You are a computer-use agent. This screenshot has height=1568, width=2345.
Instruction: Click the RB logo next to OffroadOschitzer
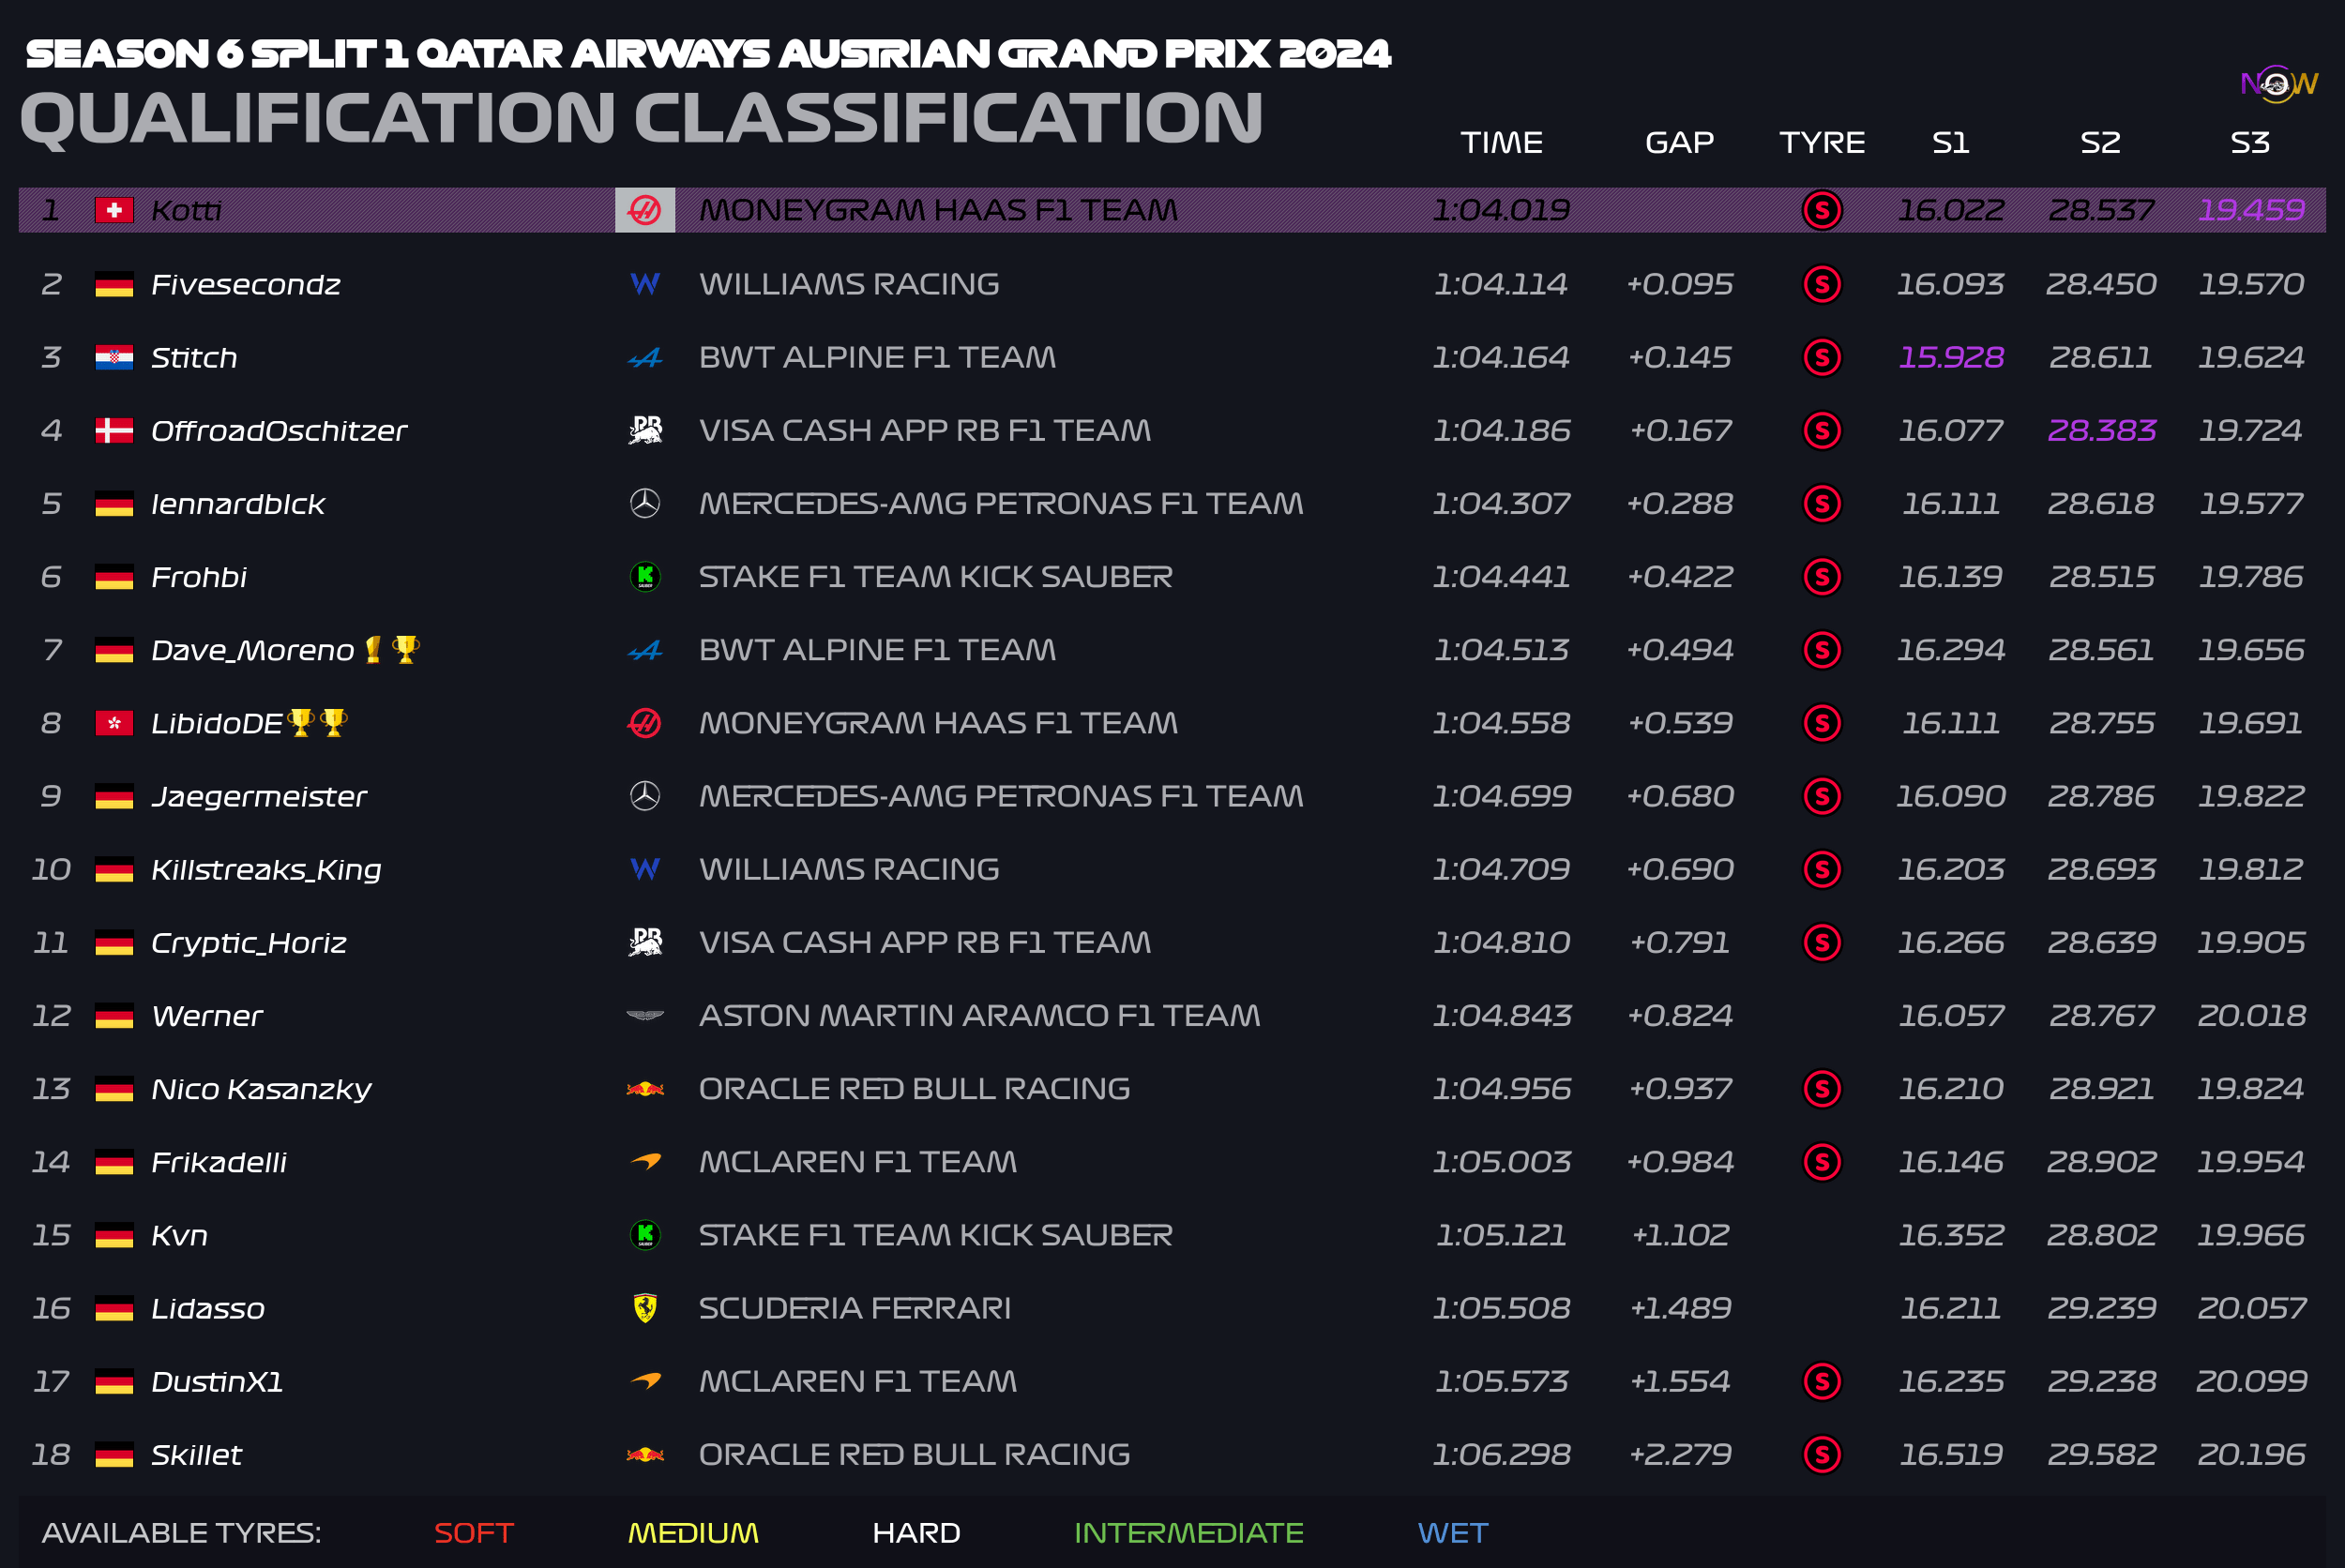tap(645, 430)
